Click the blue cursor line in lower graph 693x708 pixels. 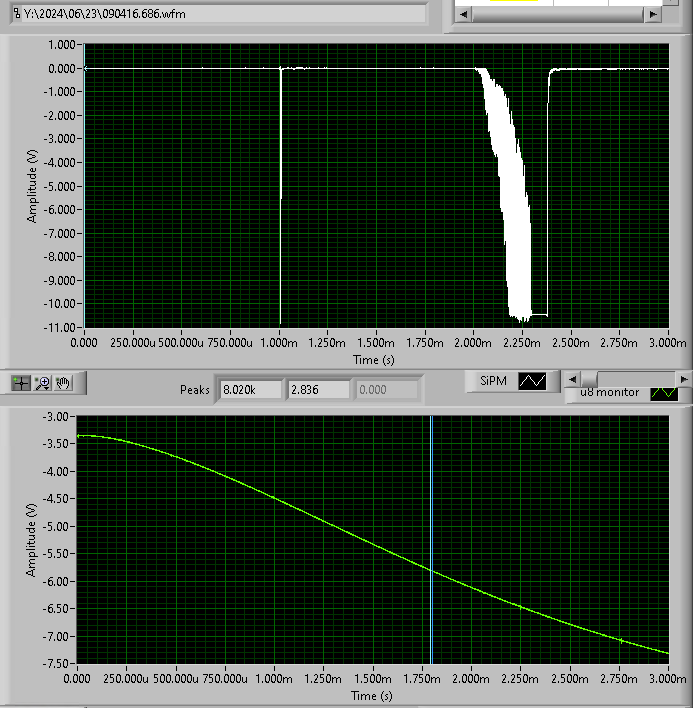tap(432, 540)
